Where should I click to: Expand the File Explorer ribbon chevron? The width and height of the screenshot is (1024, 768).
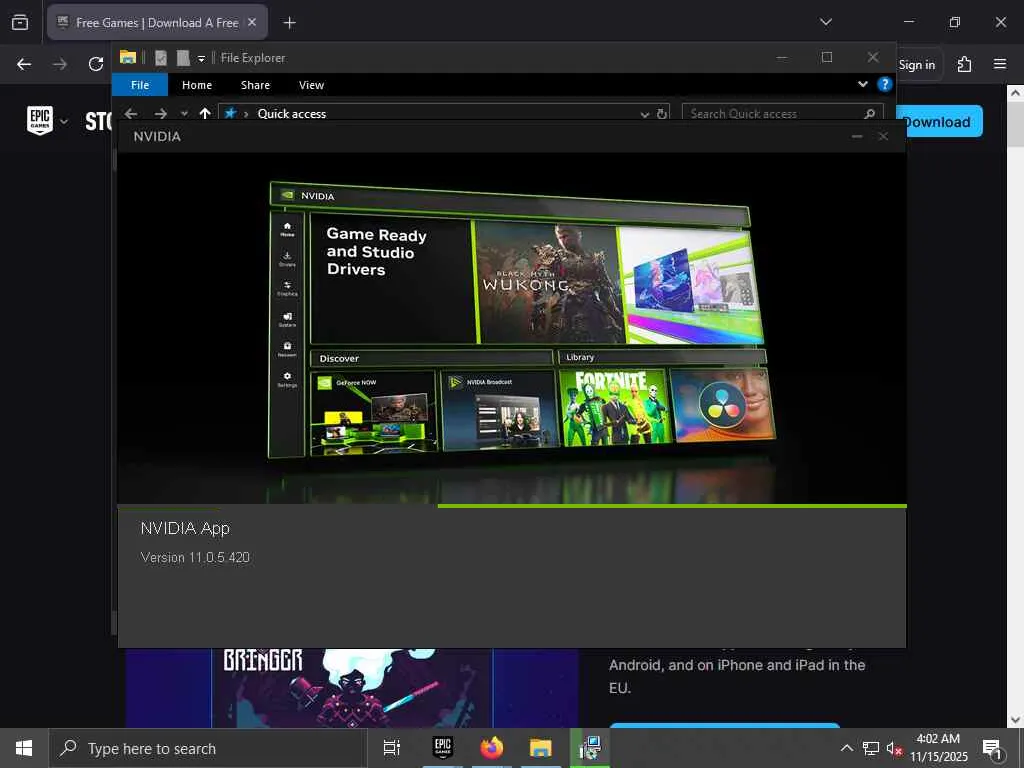tap(863, 85)
